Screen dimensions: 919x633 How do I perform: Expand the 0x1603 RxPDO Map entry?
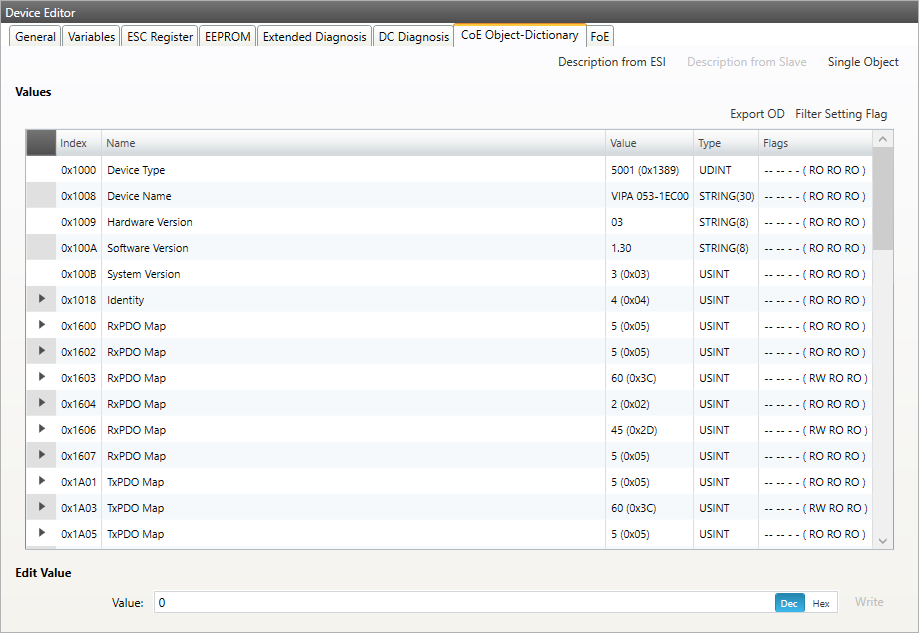42,378
